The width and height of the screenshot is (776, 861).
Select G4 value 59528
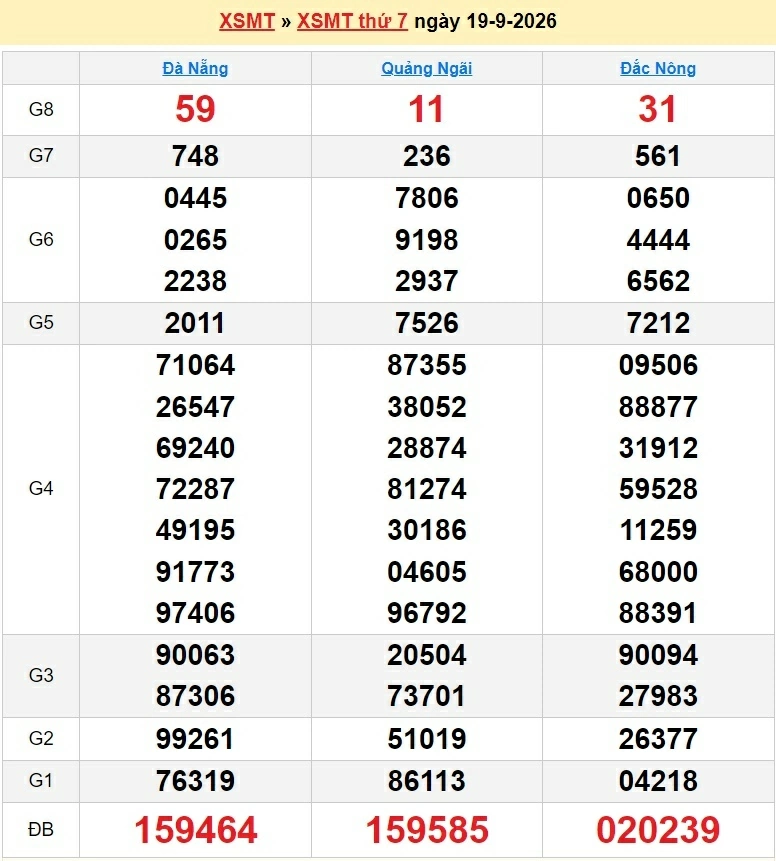point(658,489)
